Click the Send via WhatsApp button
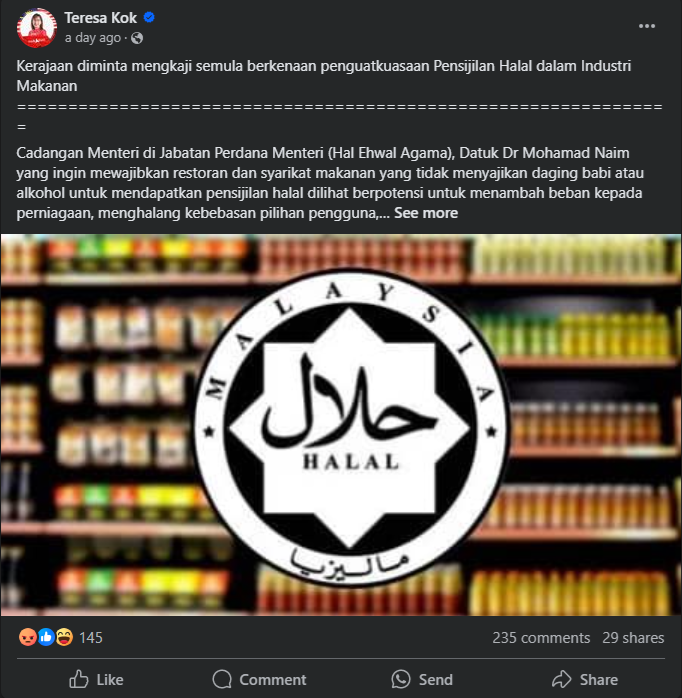 click(x=422, y=679)
